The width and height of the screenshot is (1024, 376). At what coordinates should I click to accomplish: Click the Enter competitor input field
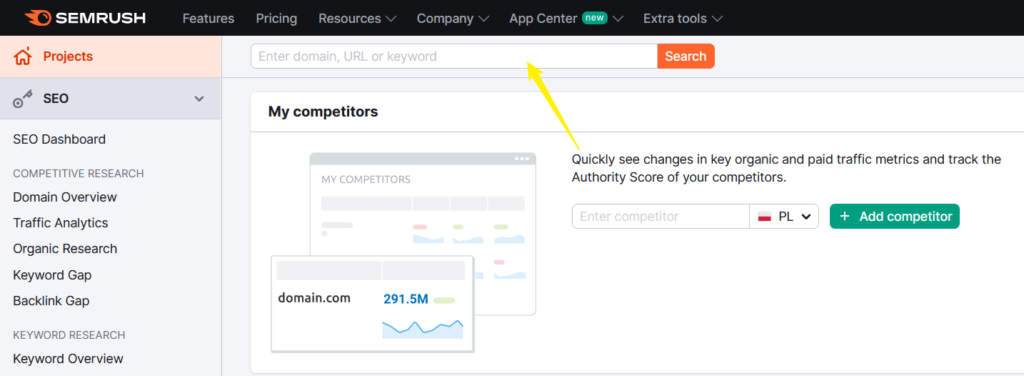(x=660, y=217)
